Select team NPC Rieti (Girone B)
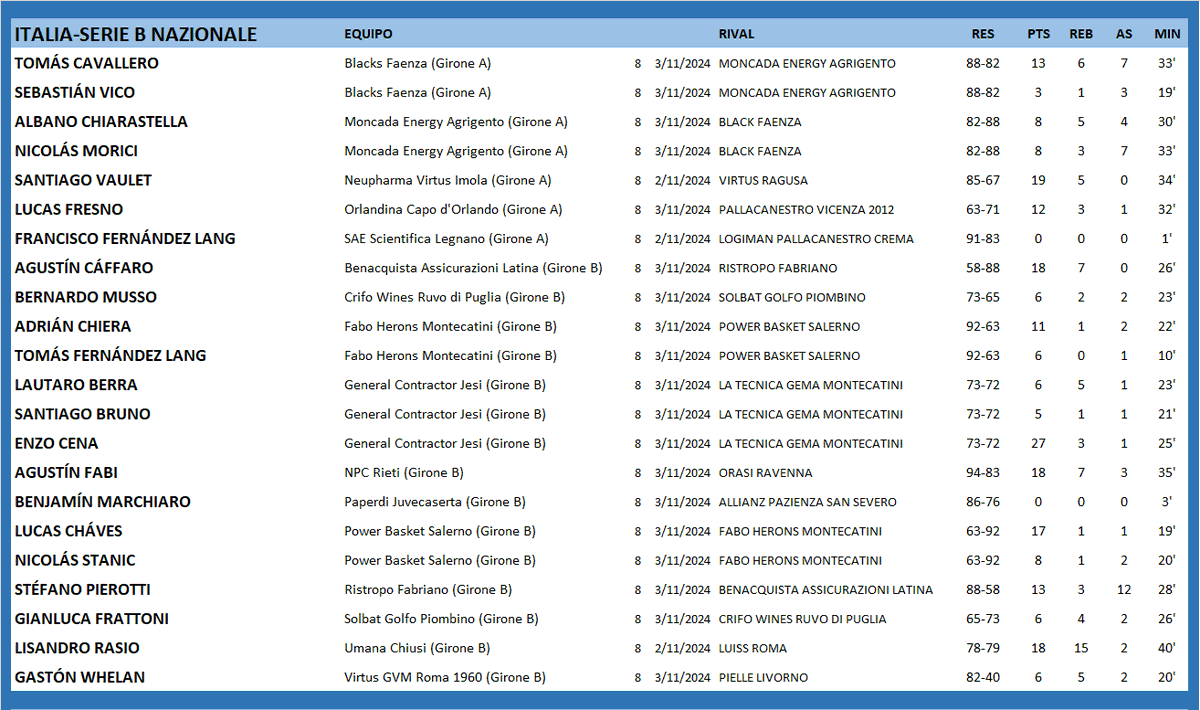The width and height of the screenshot is (1200, 710). [404, 472]
